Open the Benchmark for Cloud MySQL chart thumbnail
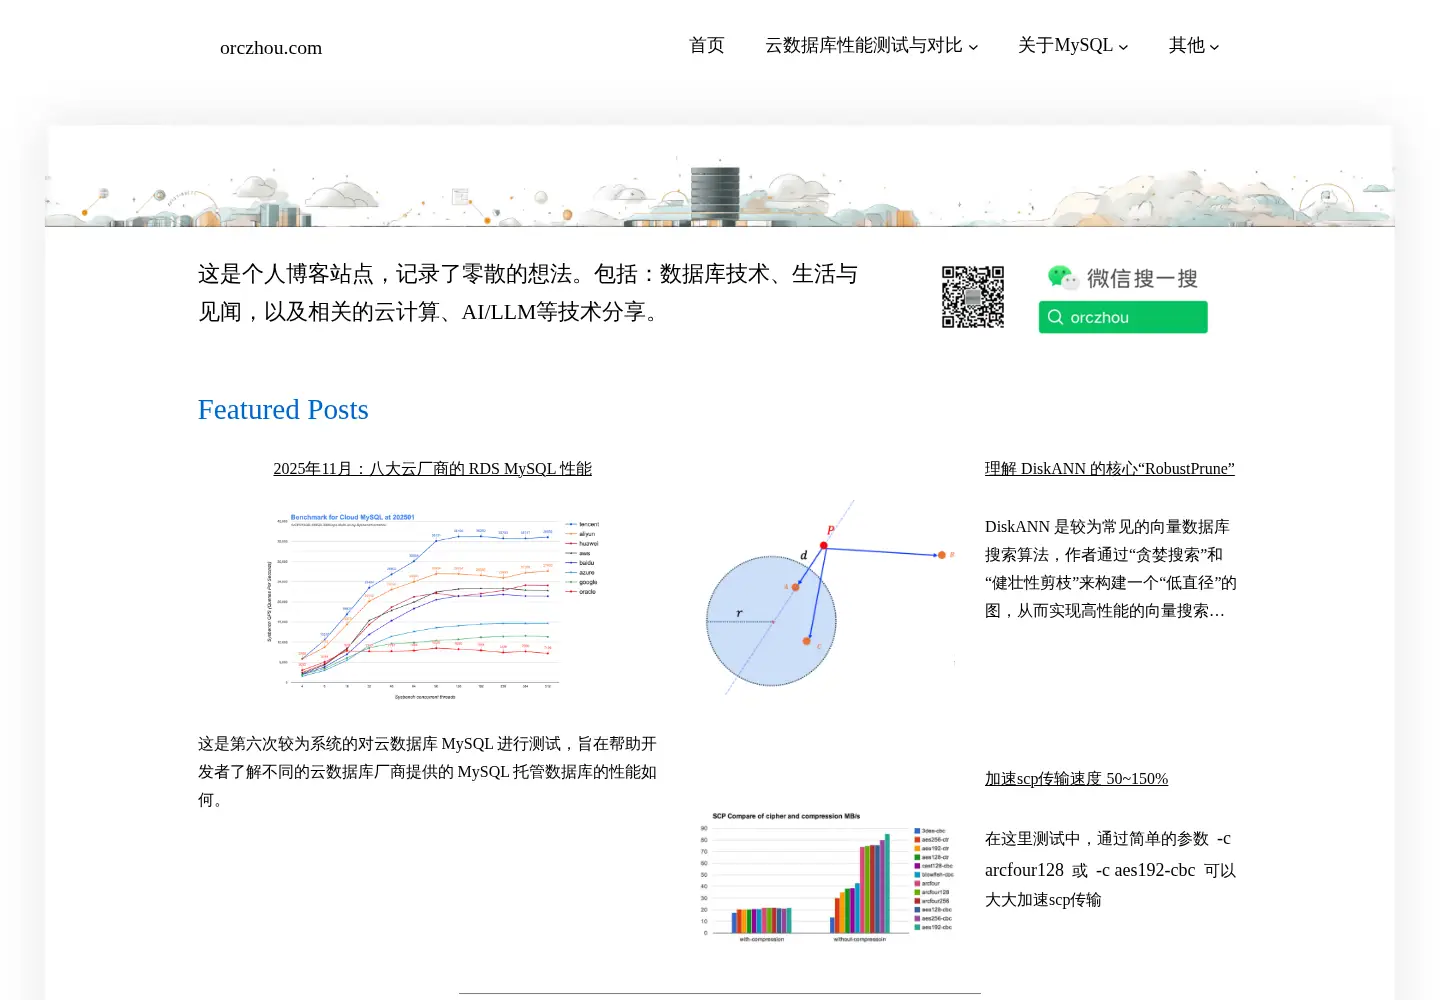Image resolution: width=1440 pixels, height=1000 pixels. click(x=433, y=605)
